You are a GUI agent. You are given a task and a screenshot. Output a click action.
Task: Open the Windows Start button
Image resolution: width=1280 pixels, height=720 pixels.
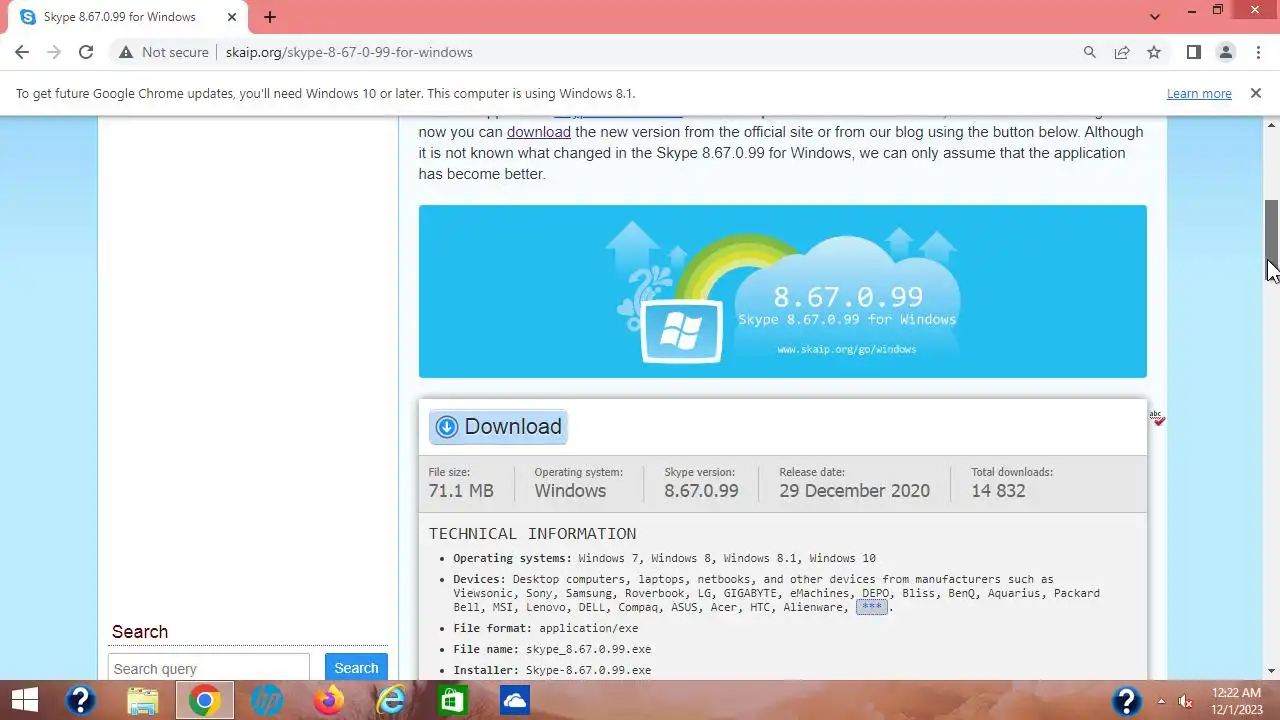(24, 701)
